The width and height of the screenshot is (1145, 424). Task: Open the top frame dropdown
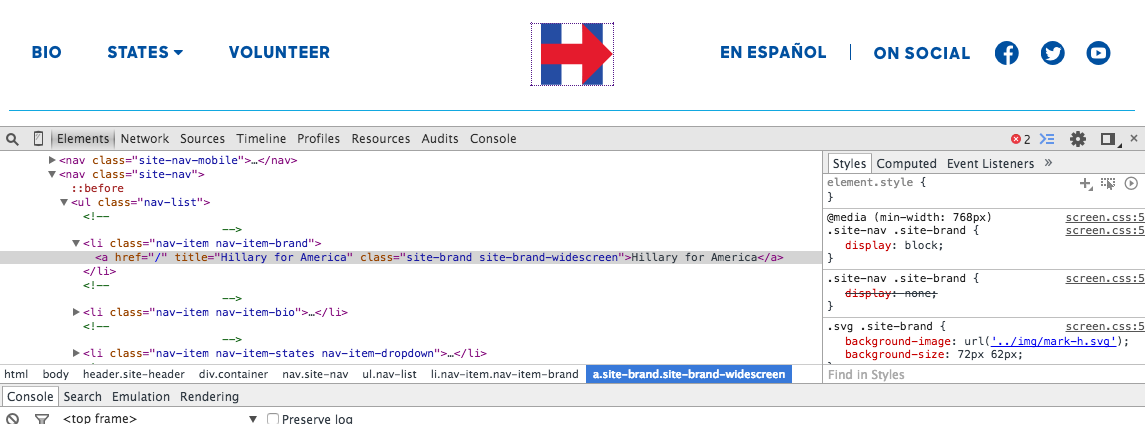pos(159,419)
